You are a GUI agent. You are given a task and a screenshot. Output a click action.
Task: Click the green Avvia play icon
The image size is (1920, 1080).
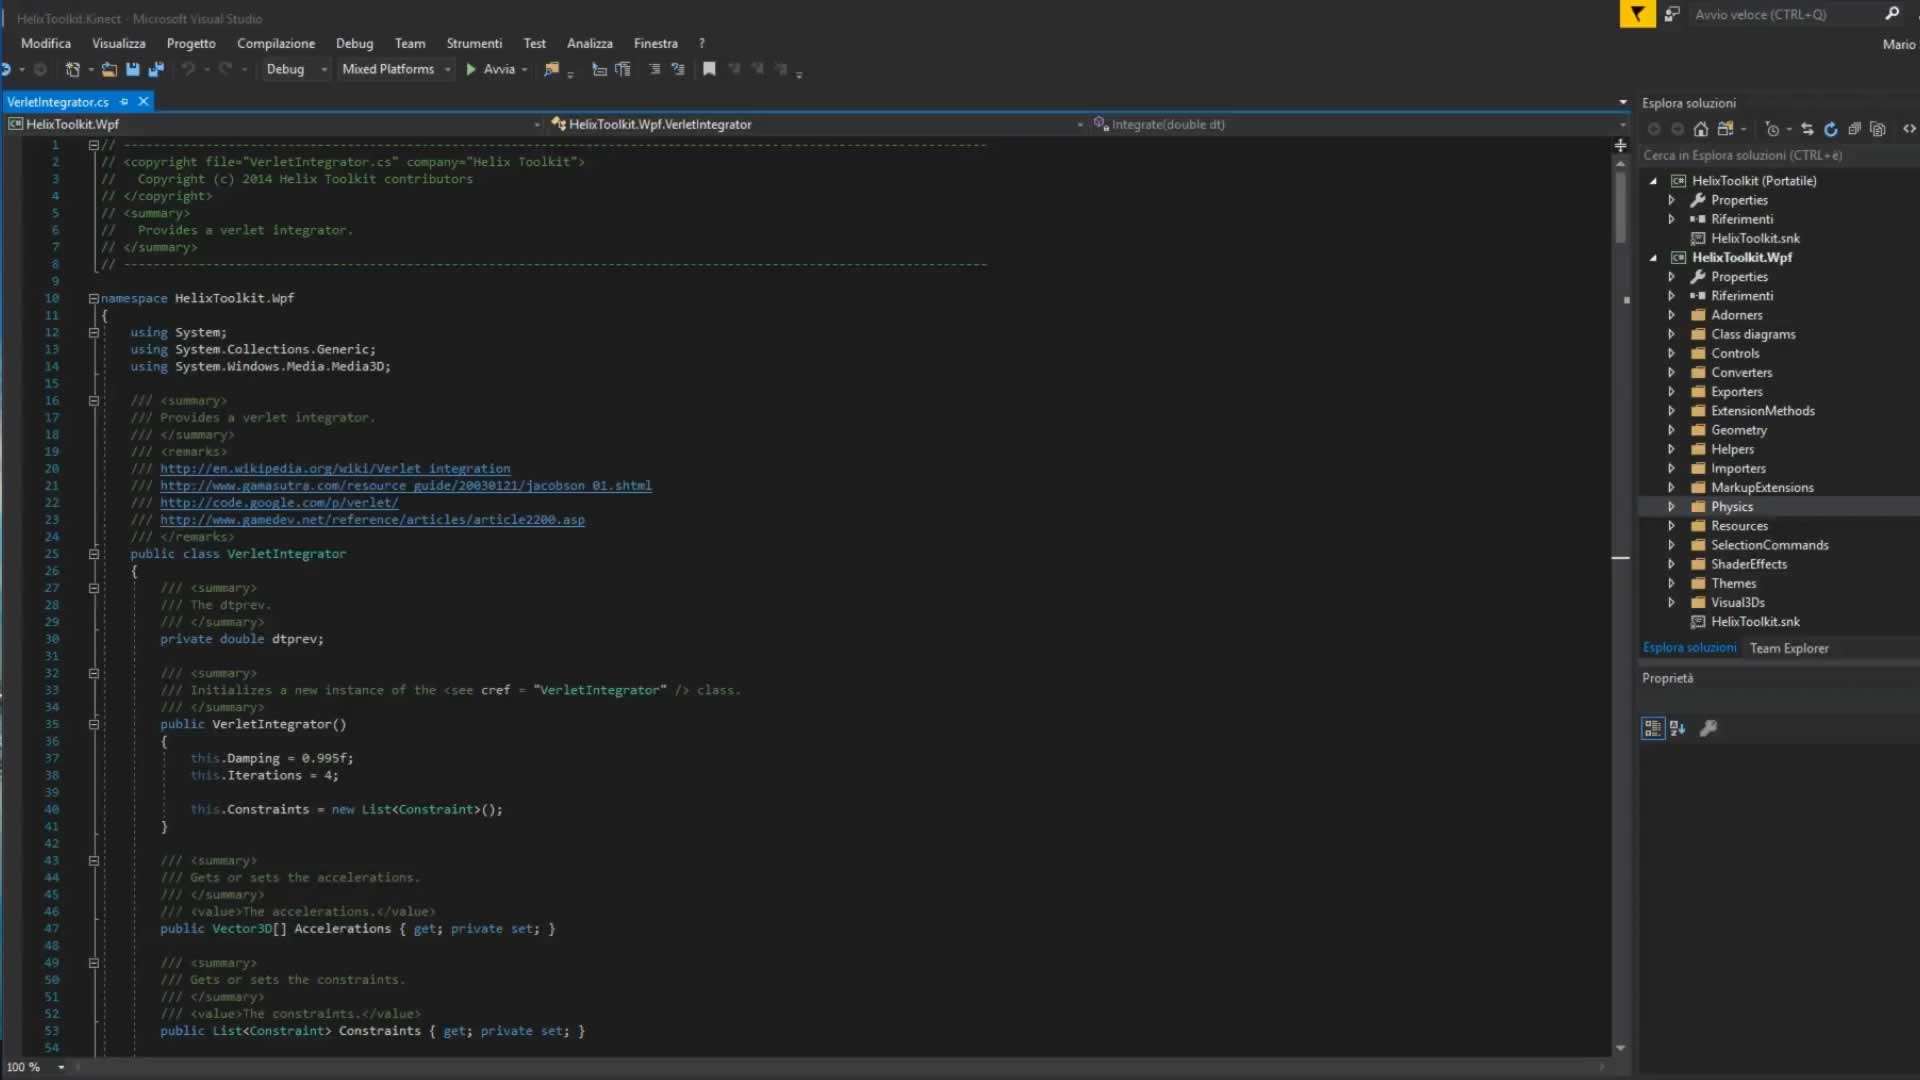(x=471, y=69)
